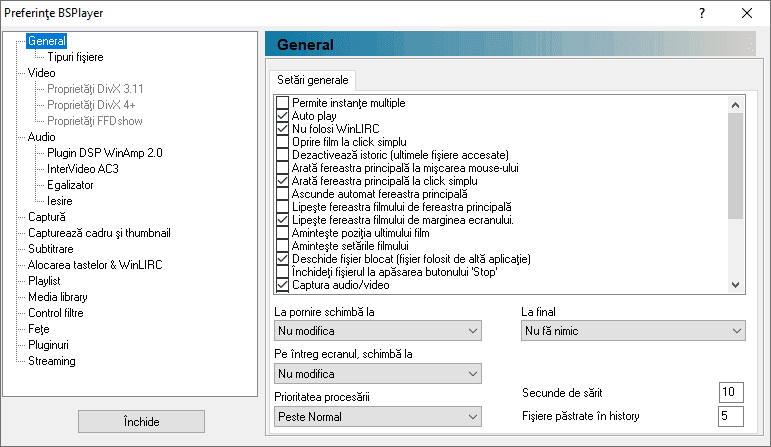Enable Lipeşte fereastra filmului de fereastra principală
The height and width of the screenshot is (447, 771).
coord(282,207)
